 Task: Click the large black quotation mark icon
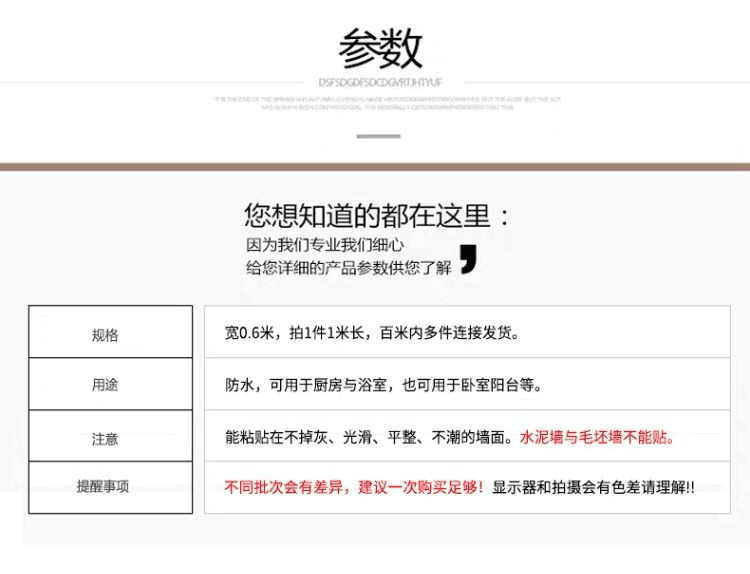pyautogui.click(x=469, y=259)
